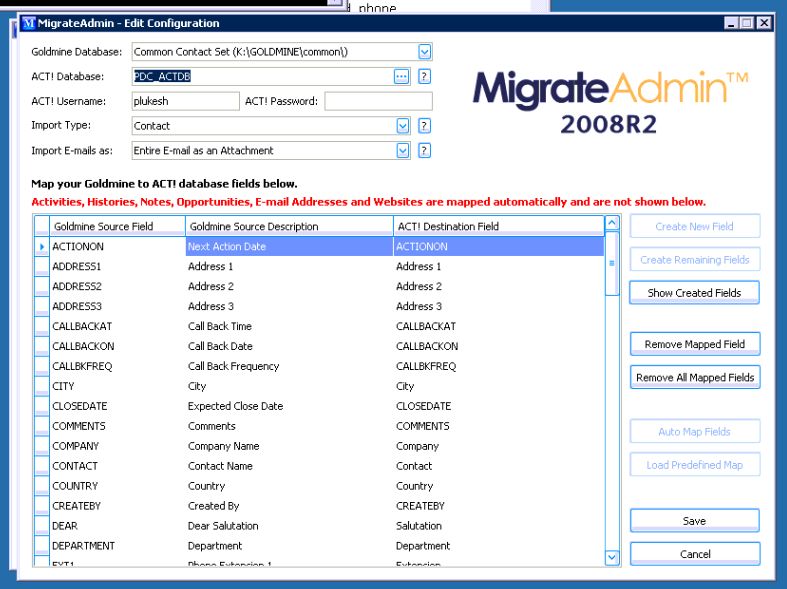Browse for ACT! database with ellipsis button

click(x=402, y=76)
